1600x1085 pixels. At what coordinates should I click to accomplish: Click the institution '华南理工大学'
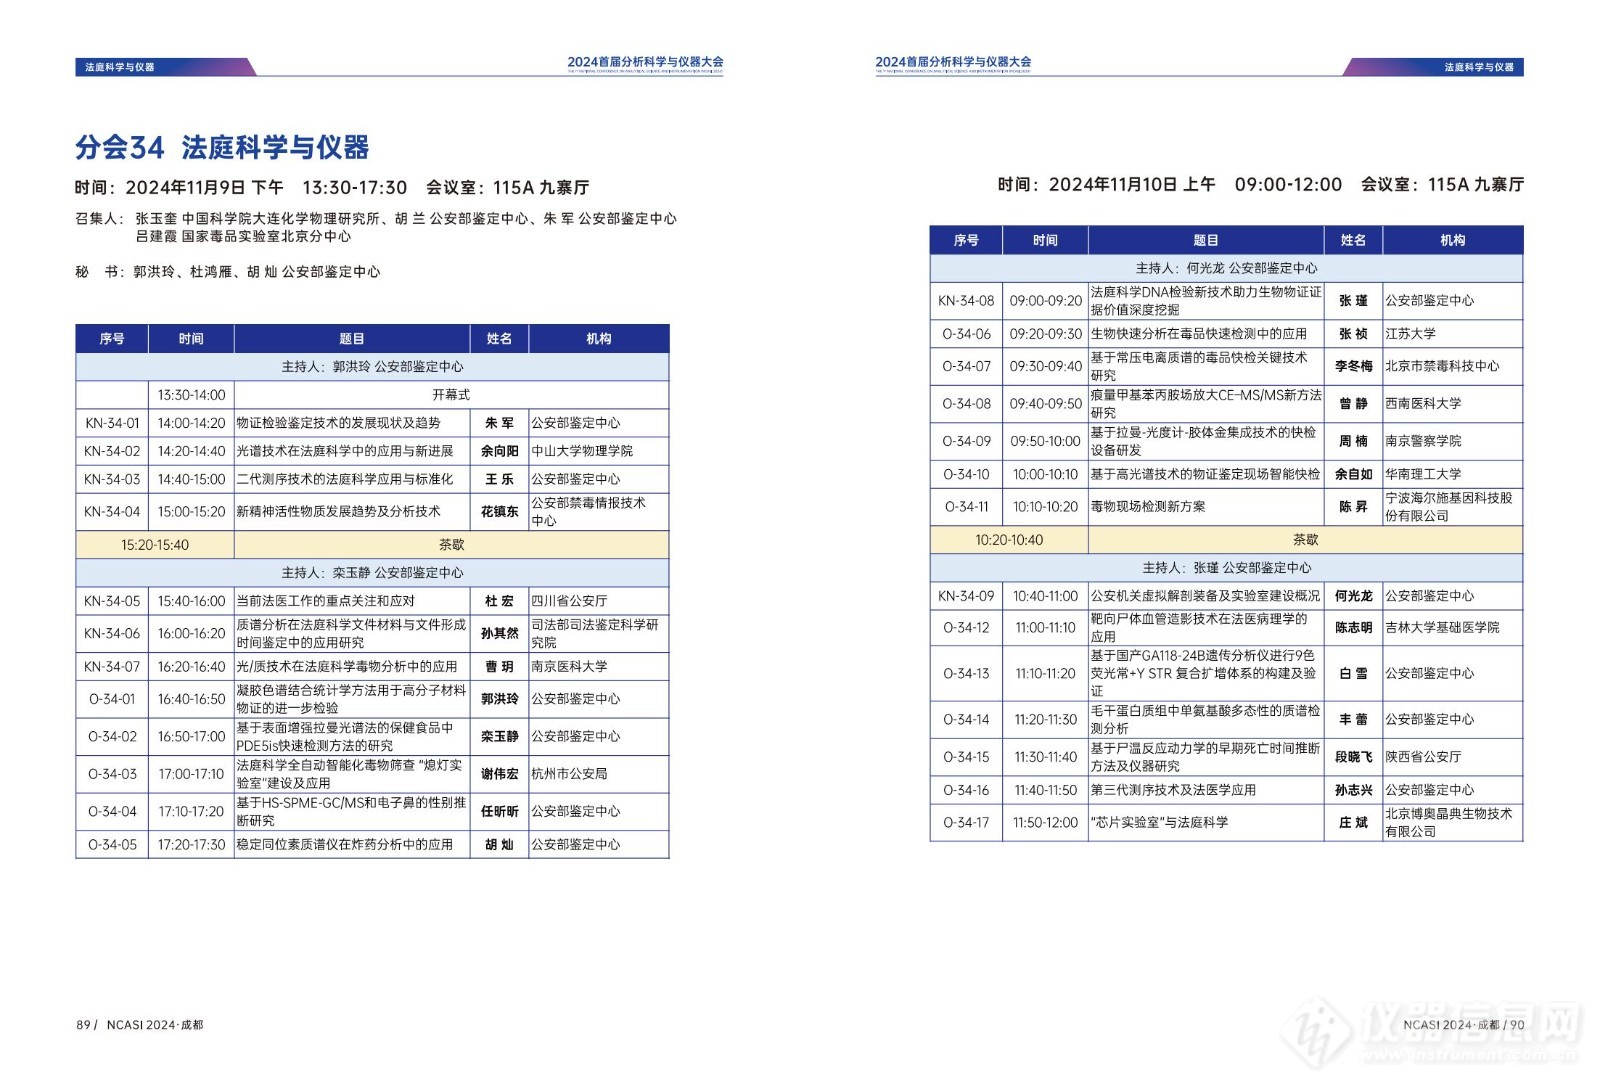coord(1423,474)
